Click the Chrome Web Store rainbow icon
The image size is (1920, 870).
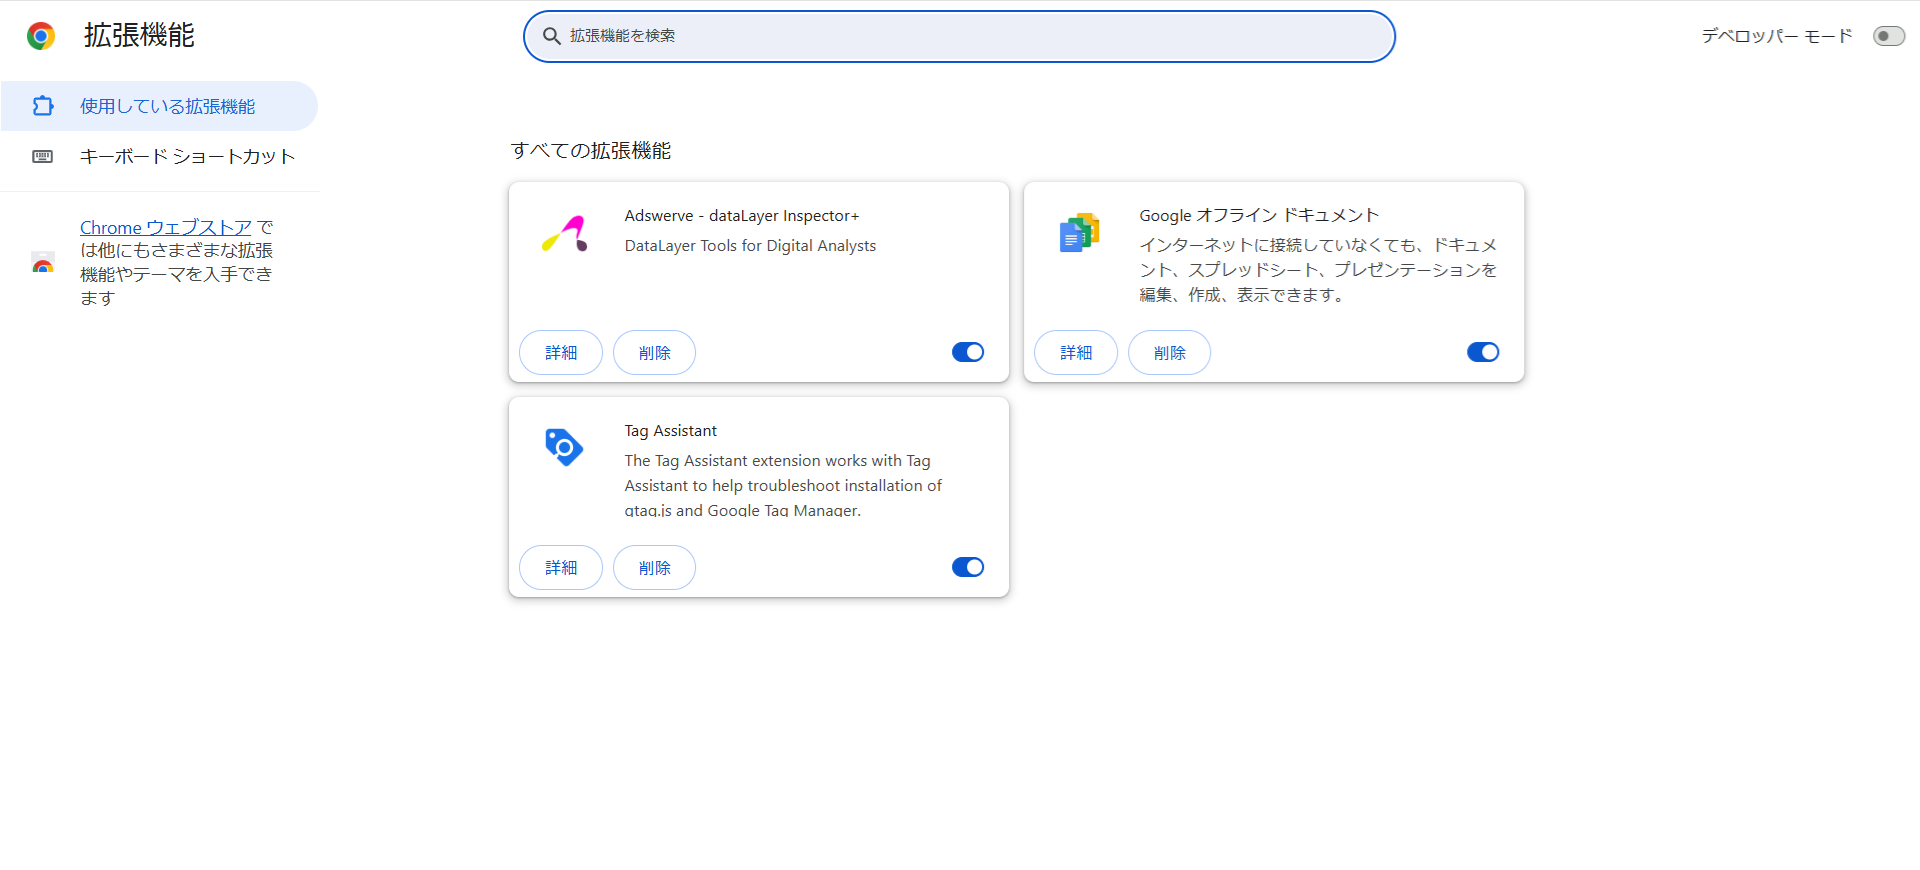(x=43, y=263)
